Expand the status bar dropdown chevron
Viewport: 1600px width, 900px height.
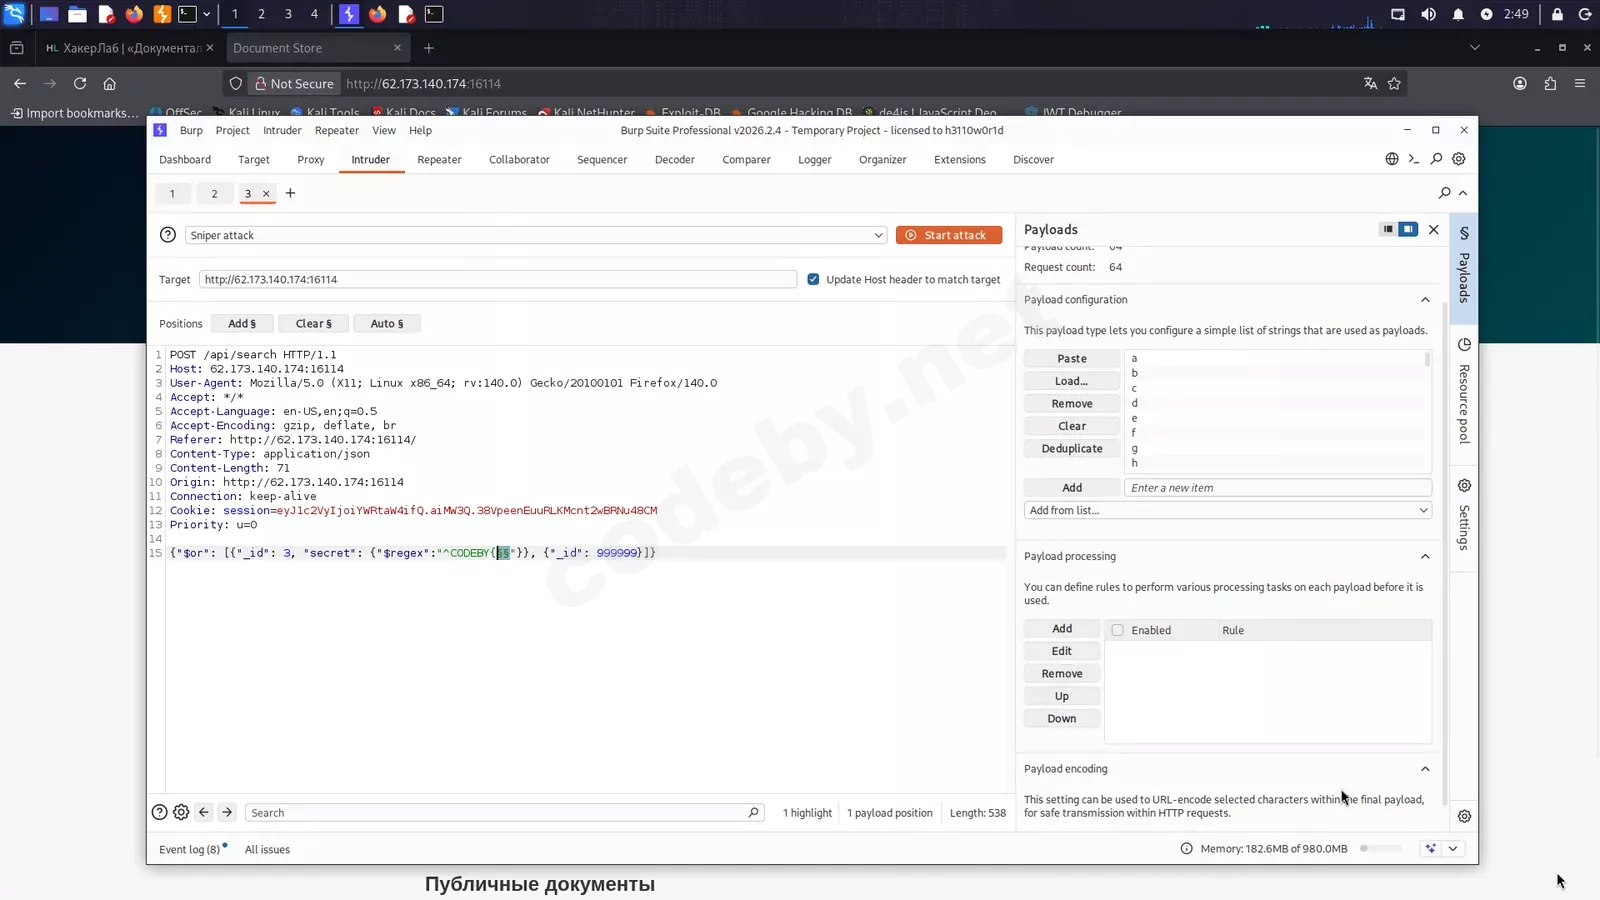(x=1453, y=849)
